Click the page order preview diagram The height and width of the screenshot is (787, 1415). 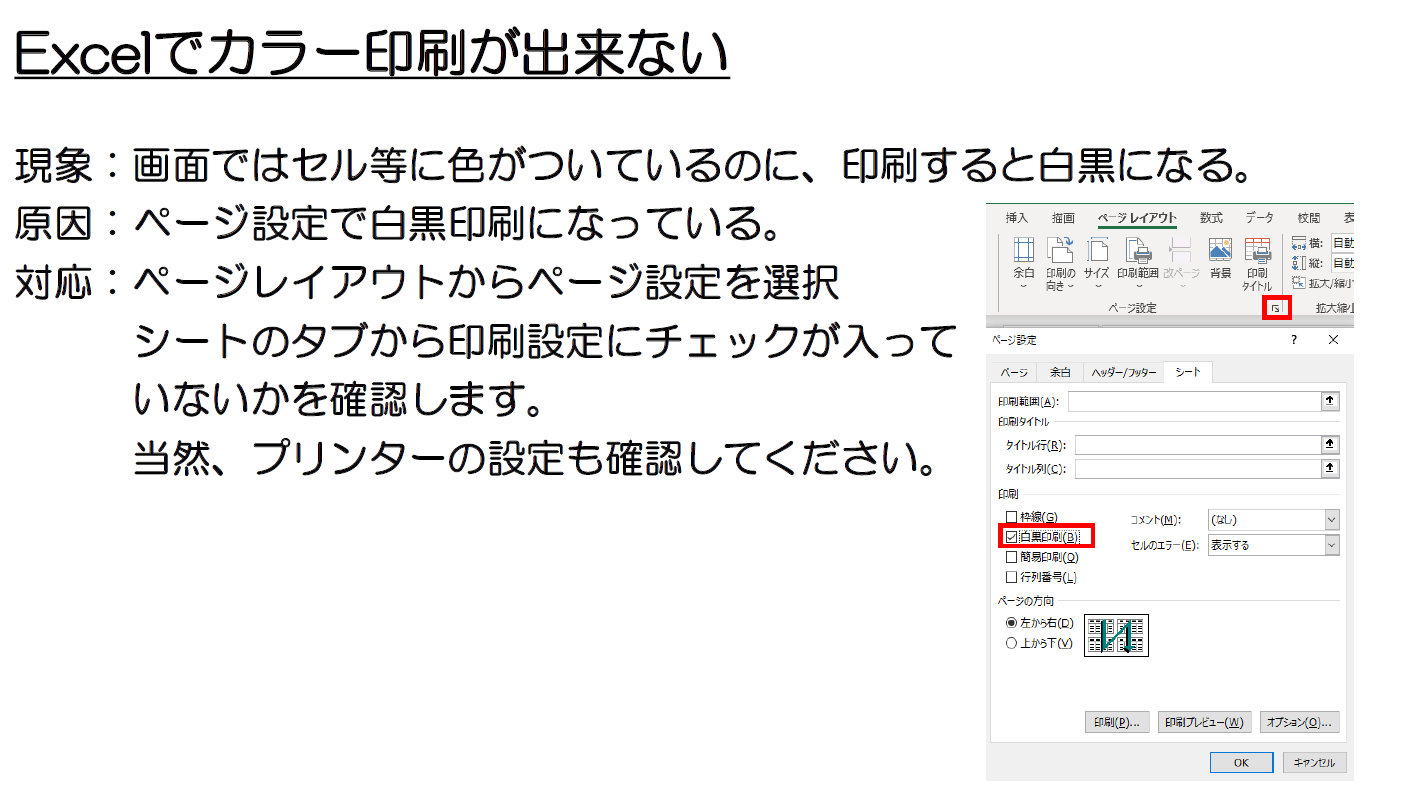point(1116,635)
